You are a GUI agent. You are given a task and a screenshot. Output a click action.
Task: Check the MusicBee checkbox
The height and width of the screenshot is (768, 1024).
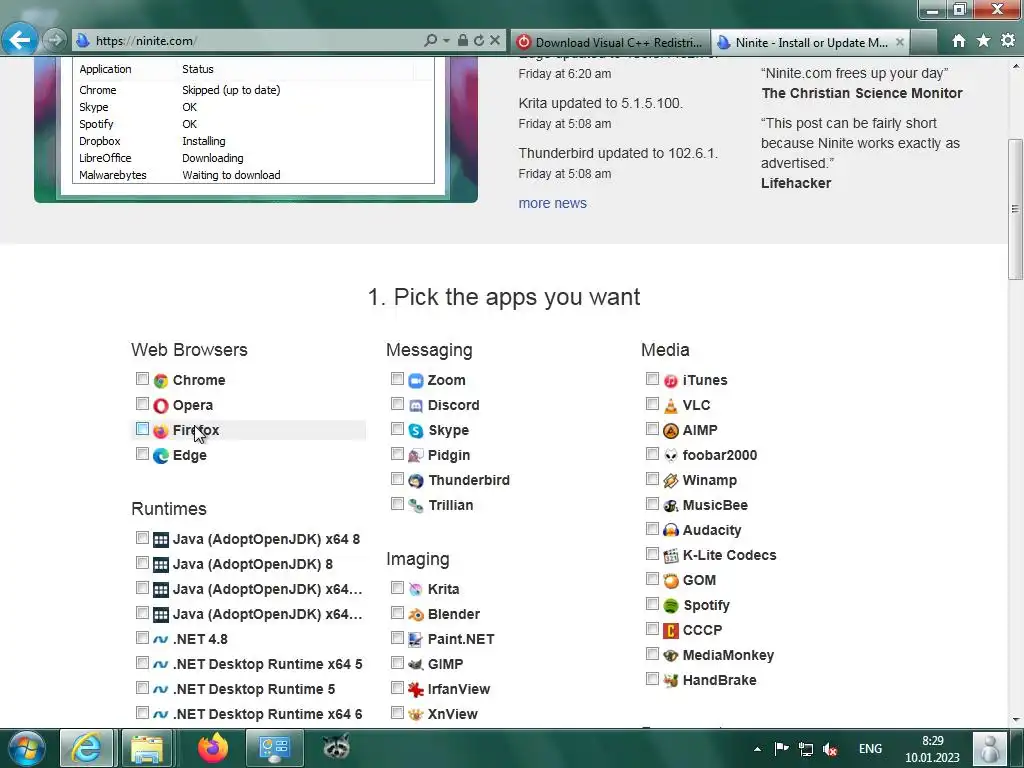tap(652, 504)
